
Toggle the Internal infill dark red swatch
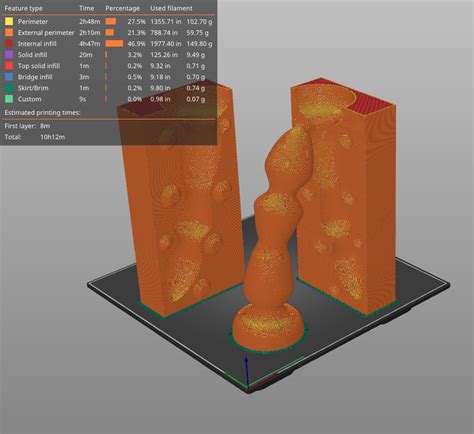[x=9, y=44]
